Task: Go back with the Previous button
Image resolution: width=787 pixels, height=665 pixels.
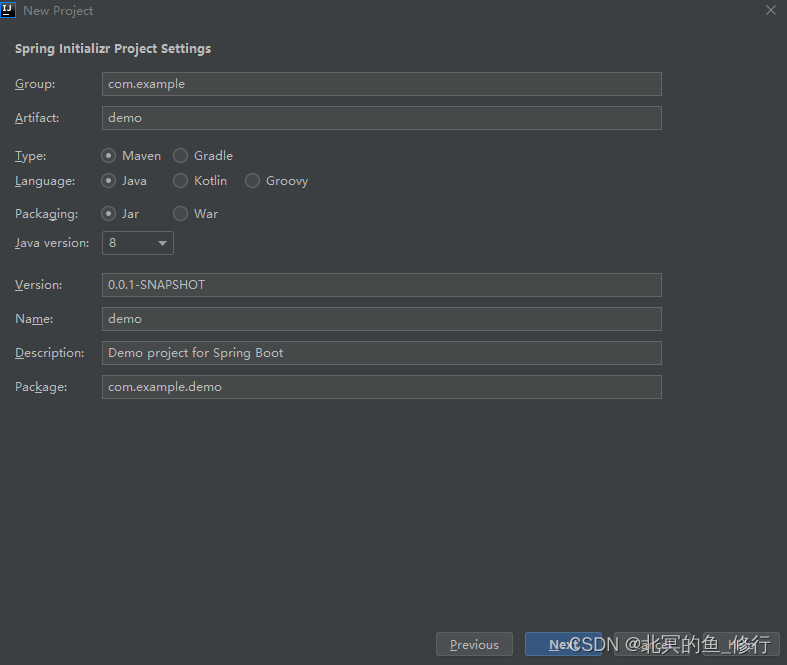Action: pyautogui.click(x=474, y=644)
